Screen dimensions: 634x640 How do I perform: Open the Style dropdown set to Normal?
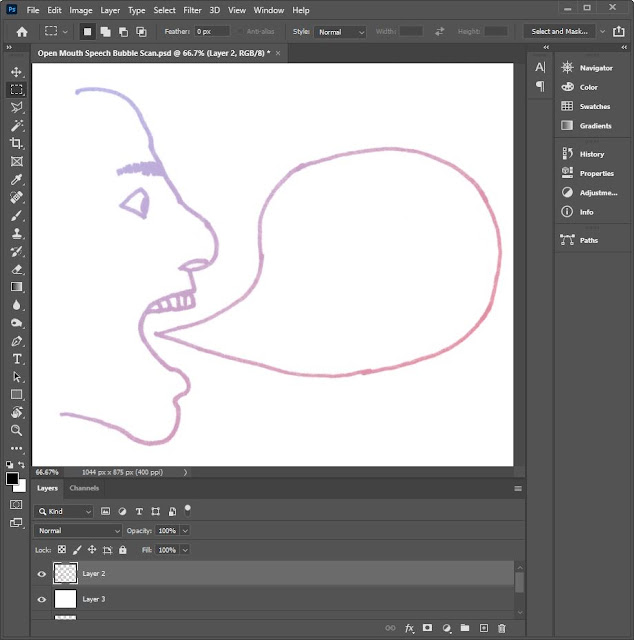point(340,32)
